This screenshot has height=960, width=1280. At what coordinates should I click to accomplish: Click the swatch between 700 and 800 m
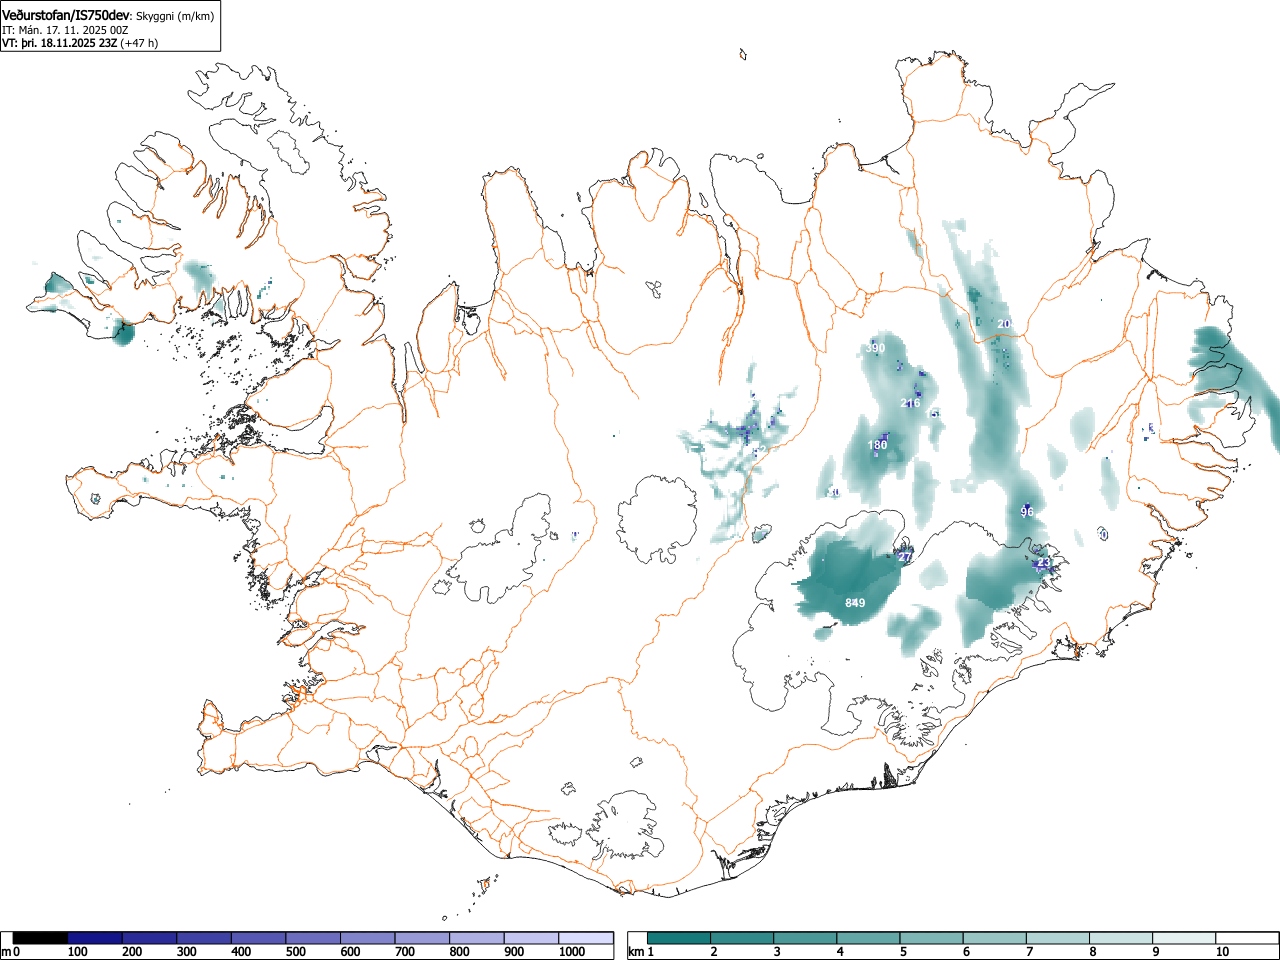coord(422,938)
